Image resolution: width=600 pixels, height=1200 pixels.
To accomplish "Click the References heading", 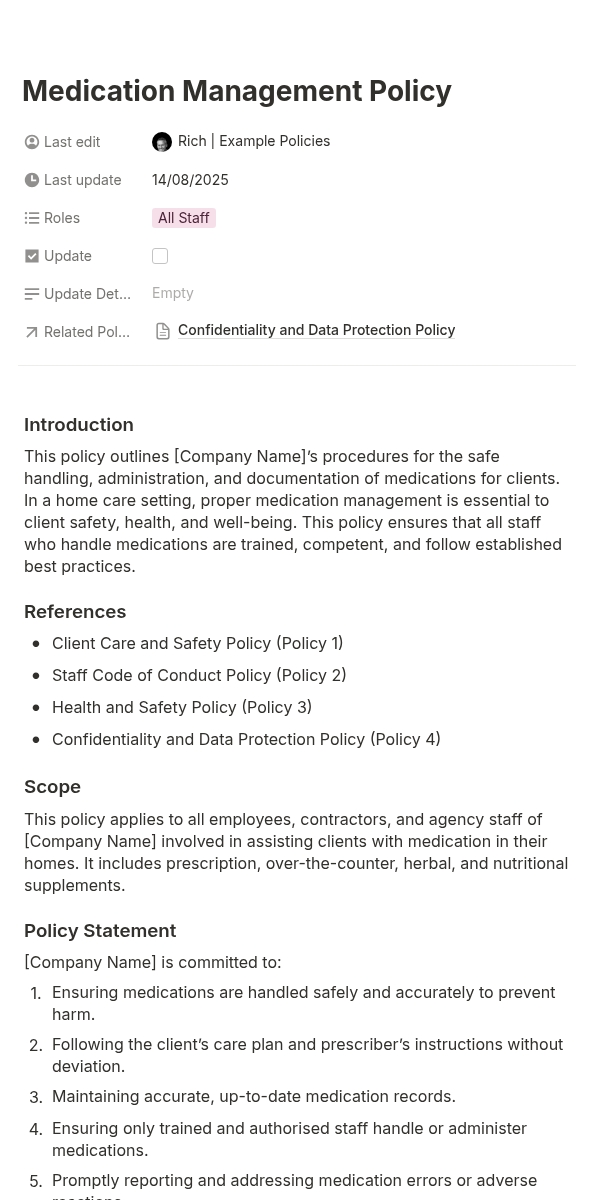I will coord(75,612).
